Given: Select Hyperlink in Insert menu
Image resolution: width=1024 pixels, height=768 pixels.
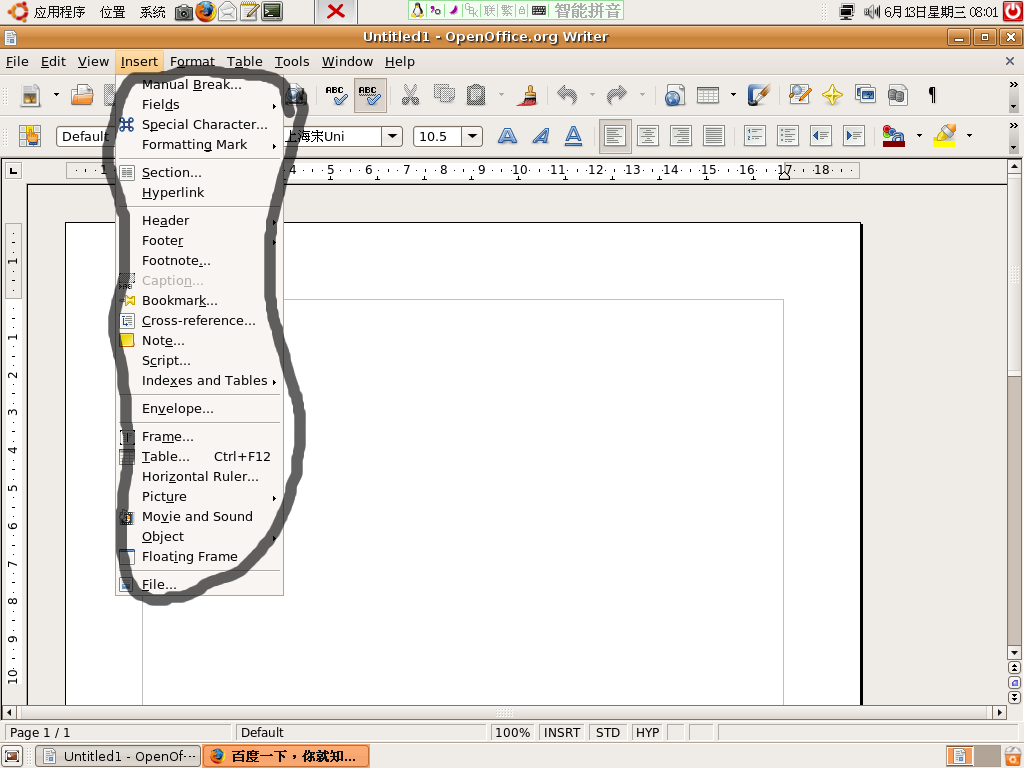Looking at the screenshot, I should click(200, 193).
